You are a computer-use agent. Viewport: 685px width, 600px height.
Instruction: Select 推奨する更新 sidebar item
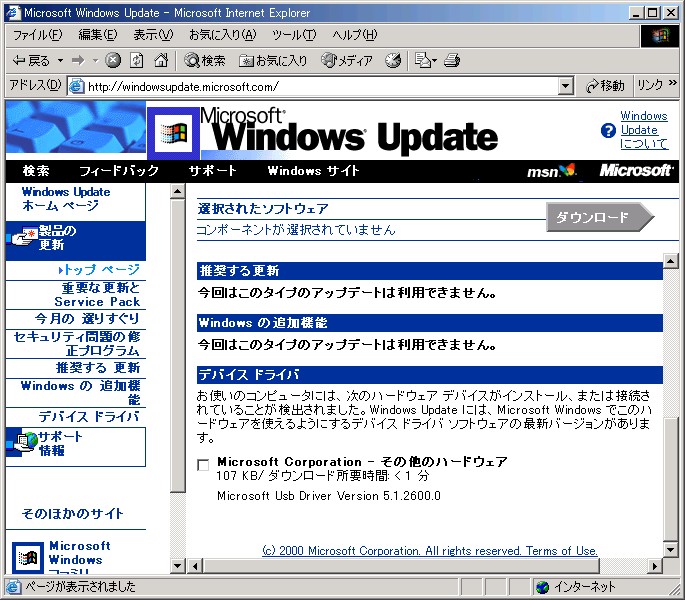click(98, 368)
